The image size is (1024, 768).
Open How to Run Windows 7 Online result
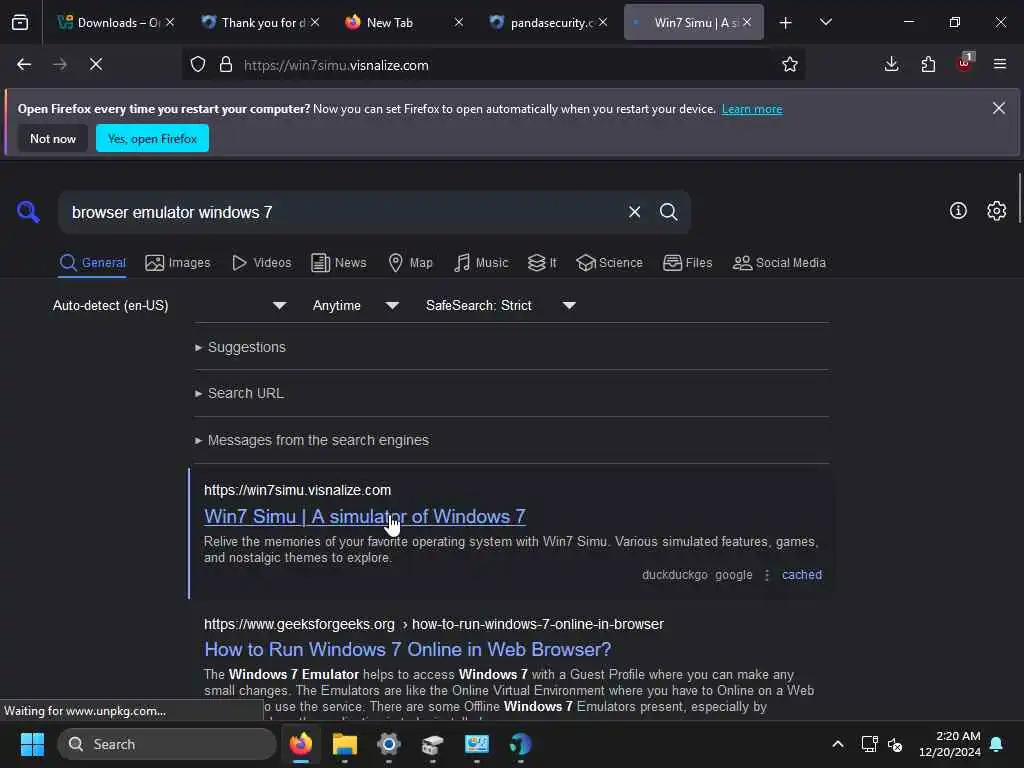point(408,649)
